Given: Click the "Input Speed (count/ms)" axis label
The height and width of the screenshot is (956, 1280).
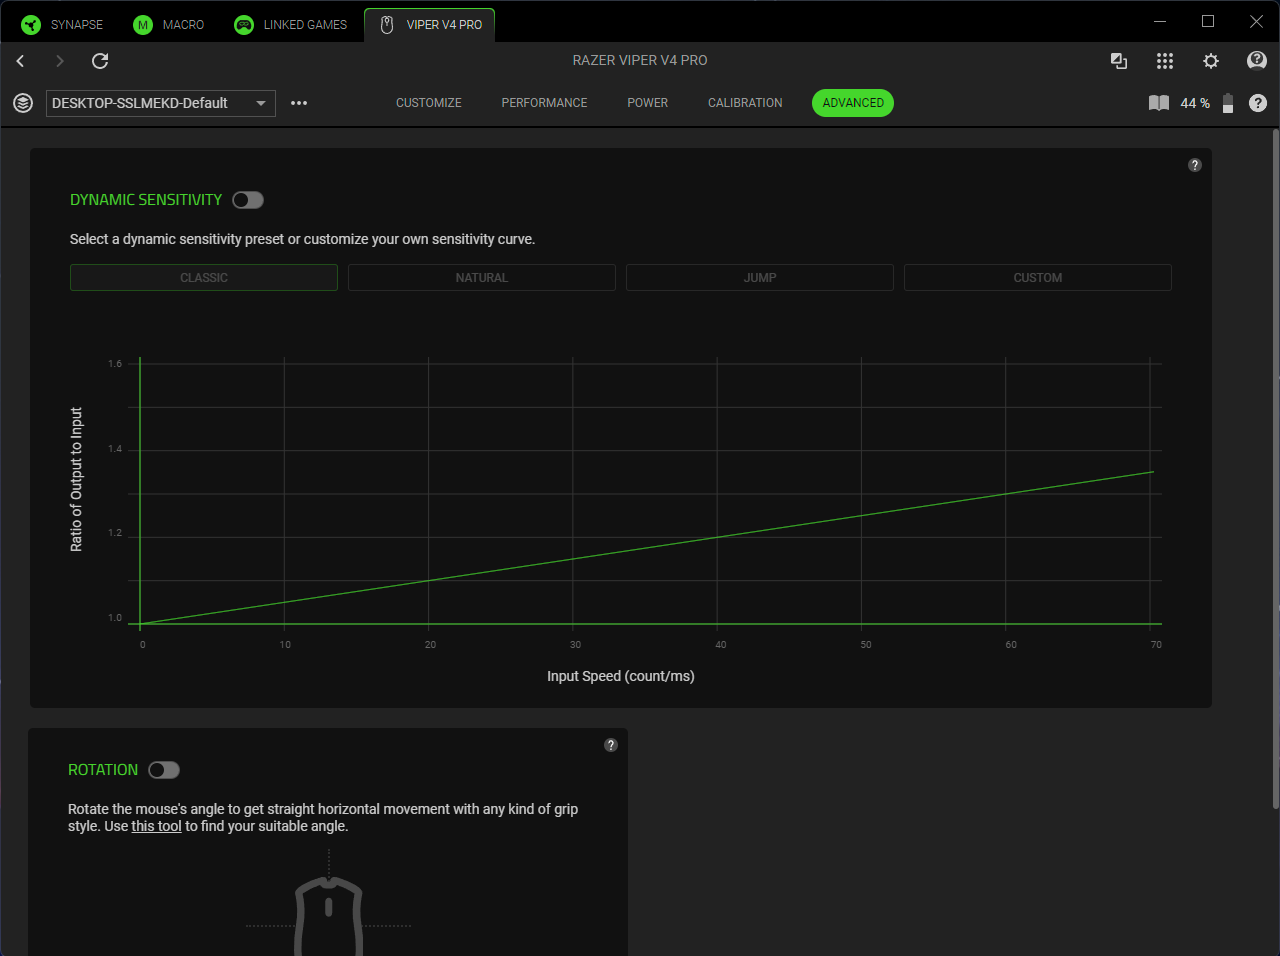Looking at the screenshot, I should tap(621, 676).
